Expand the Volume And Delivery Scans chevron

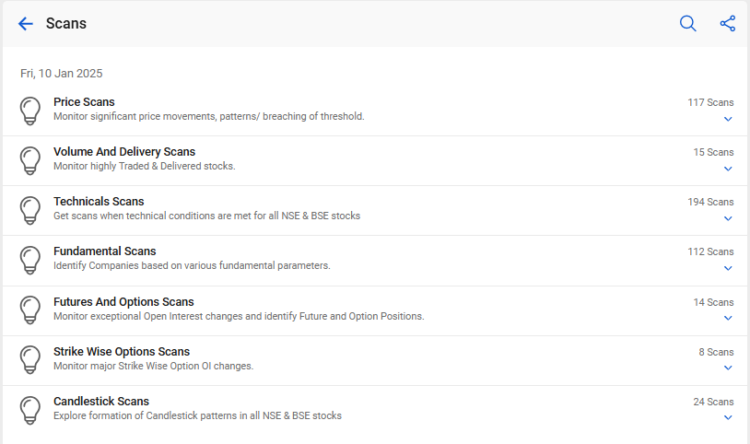(x=728, y=169)
